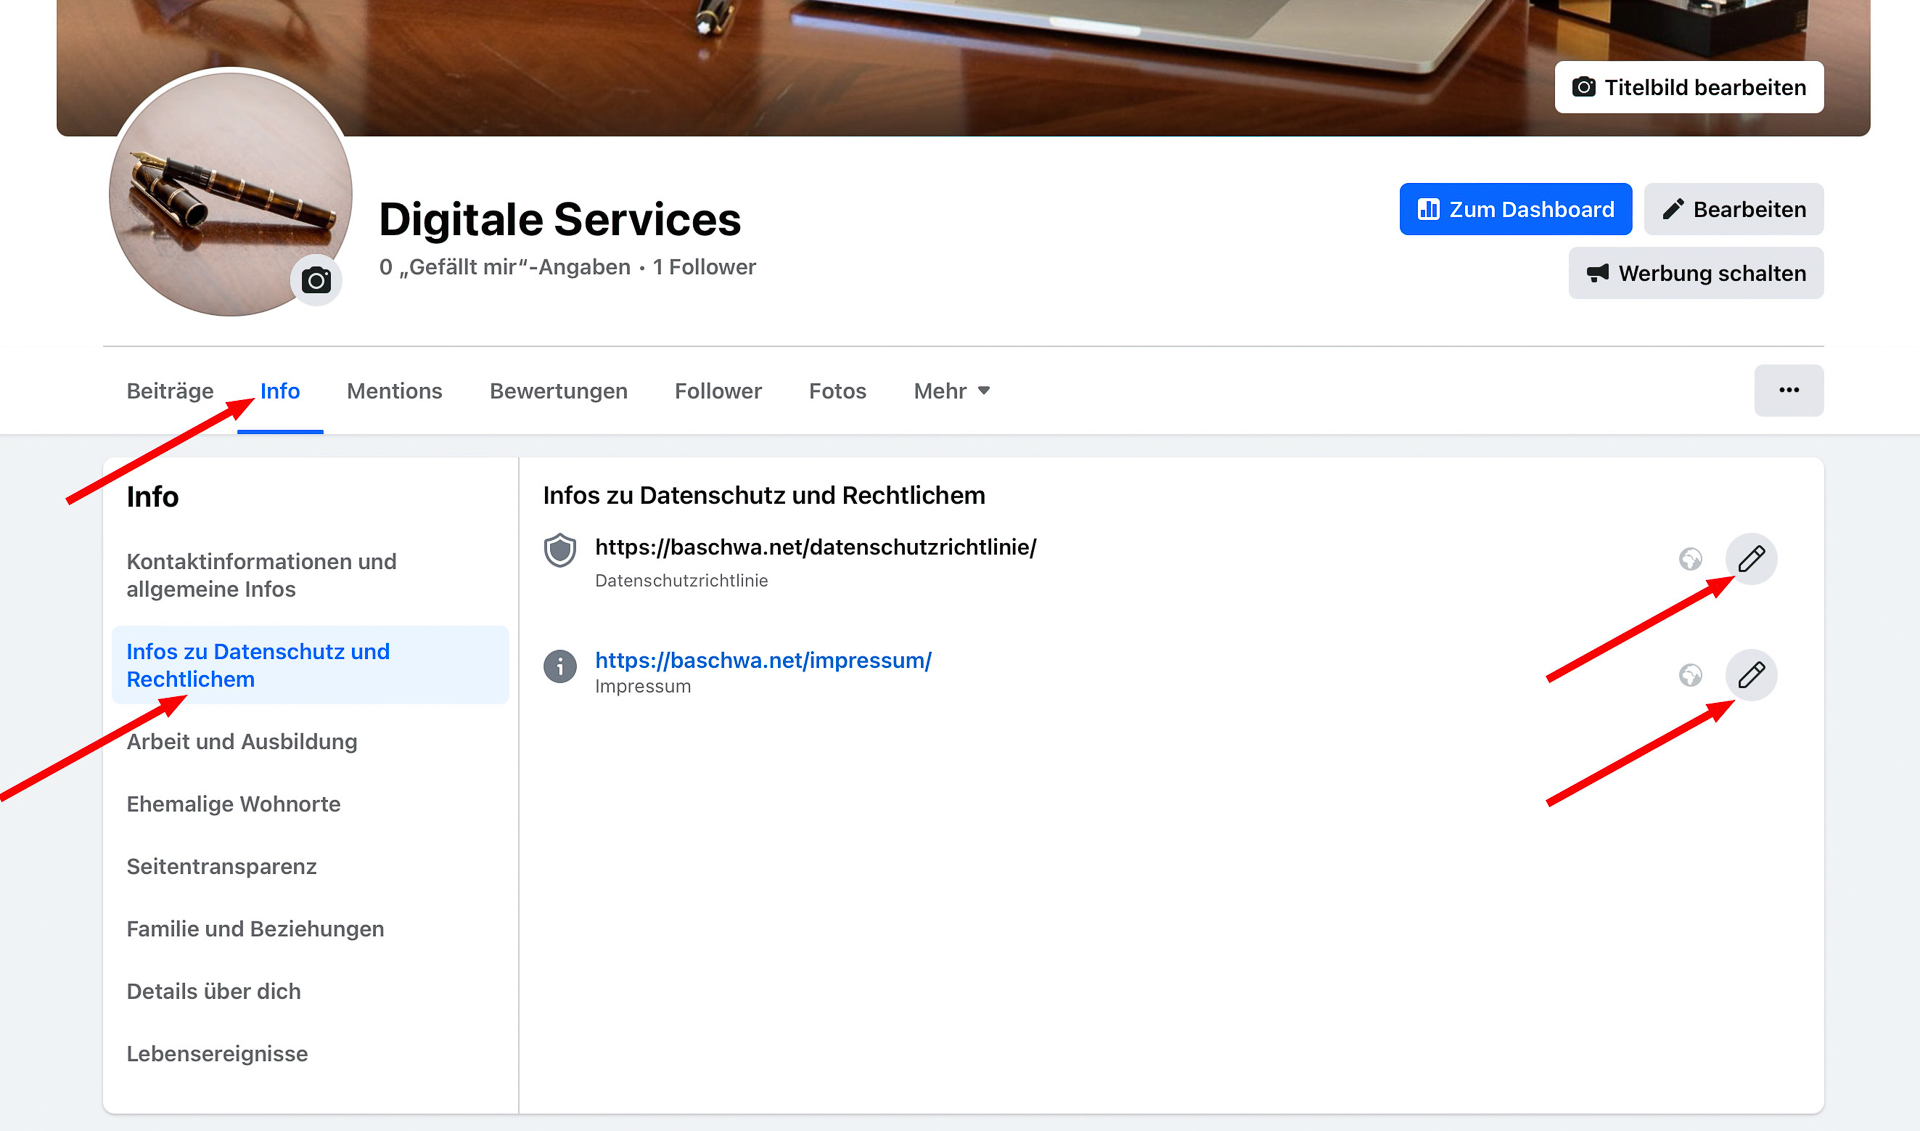Select Seitentransparenz in the Info sidebar

click(x=221, y=866)
